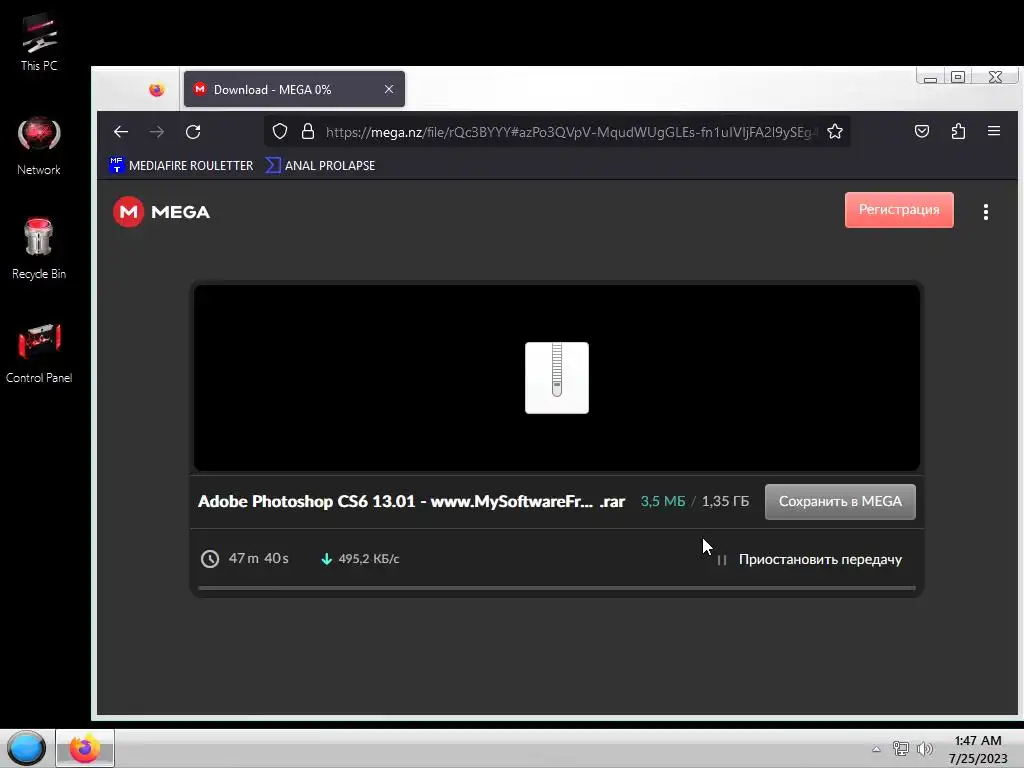This screenshot has height=768, width=1024.
Task: Click the Firefox taskbar button
Action: (x=85, y=748)
